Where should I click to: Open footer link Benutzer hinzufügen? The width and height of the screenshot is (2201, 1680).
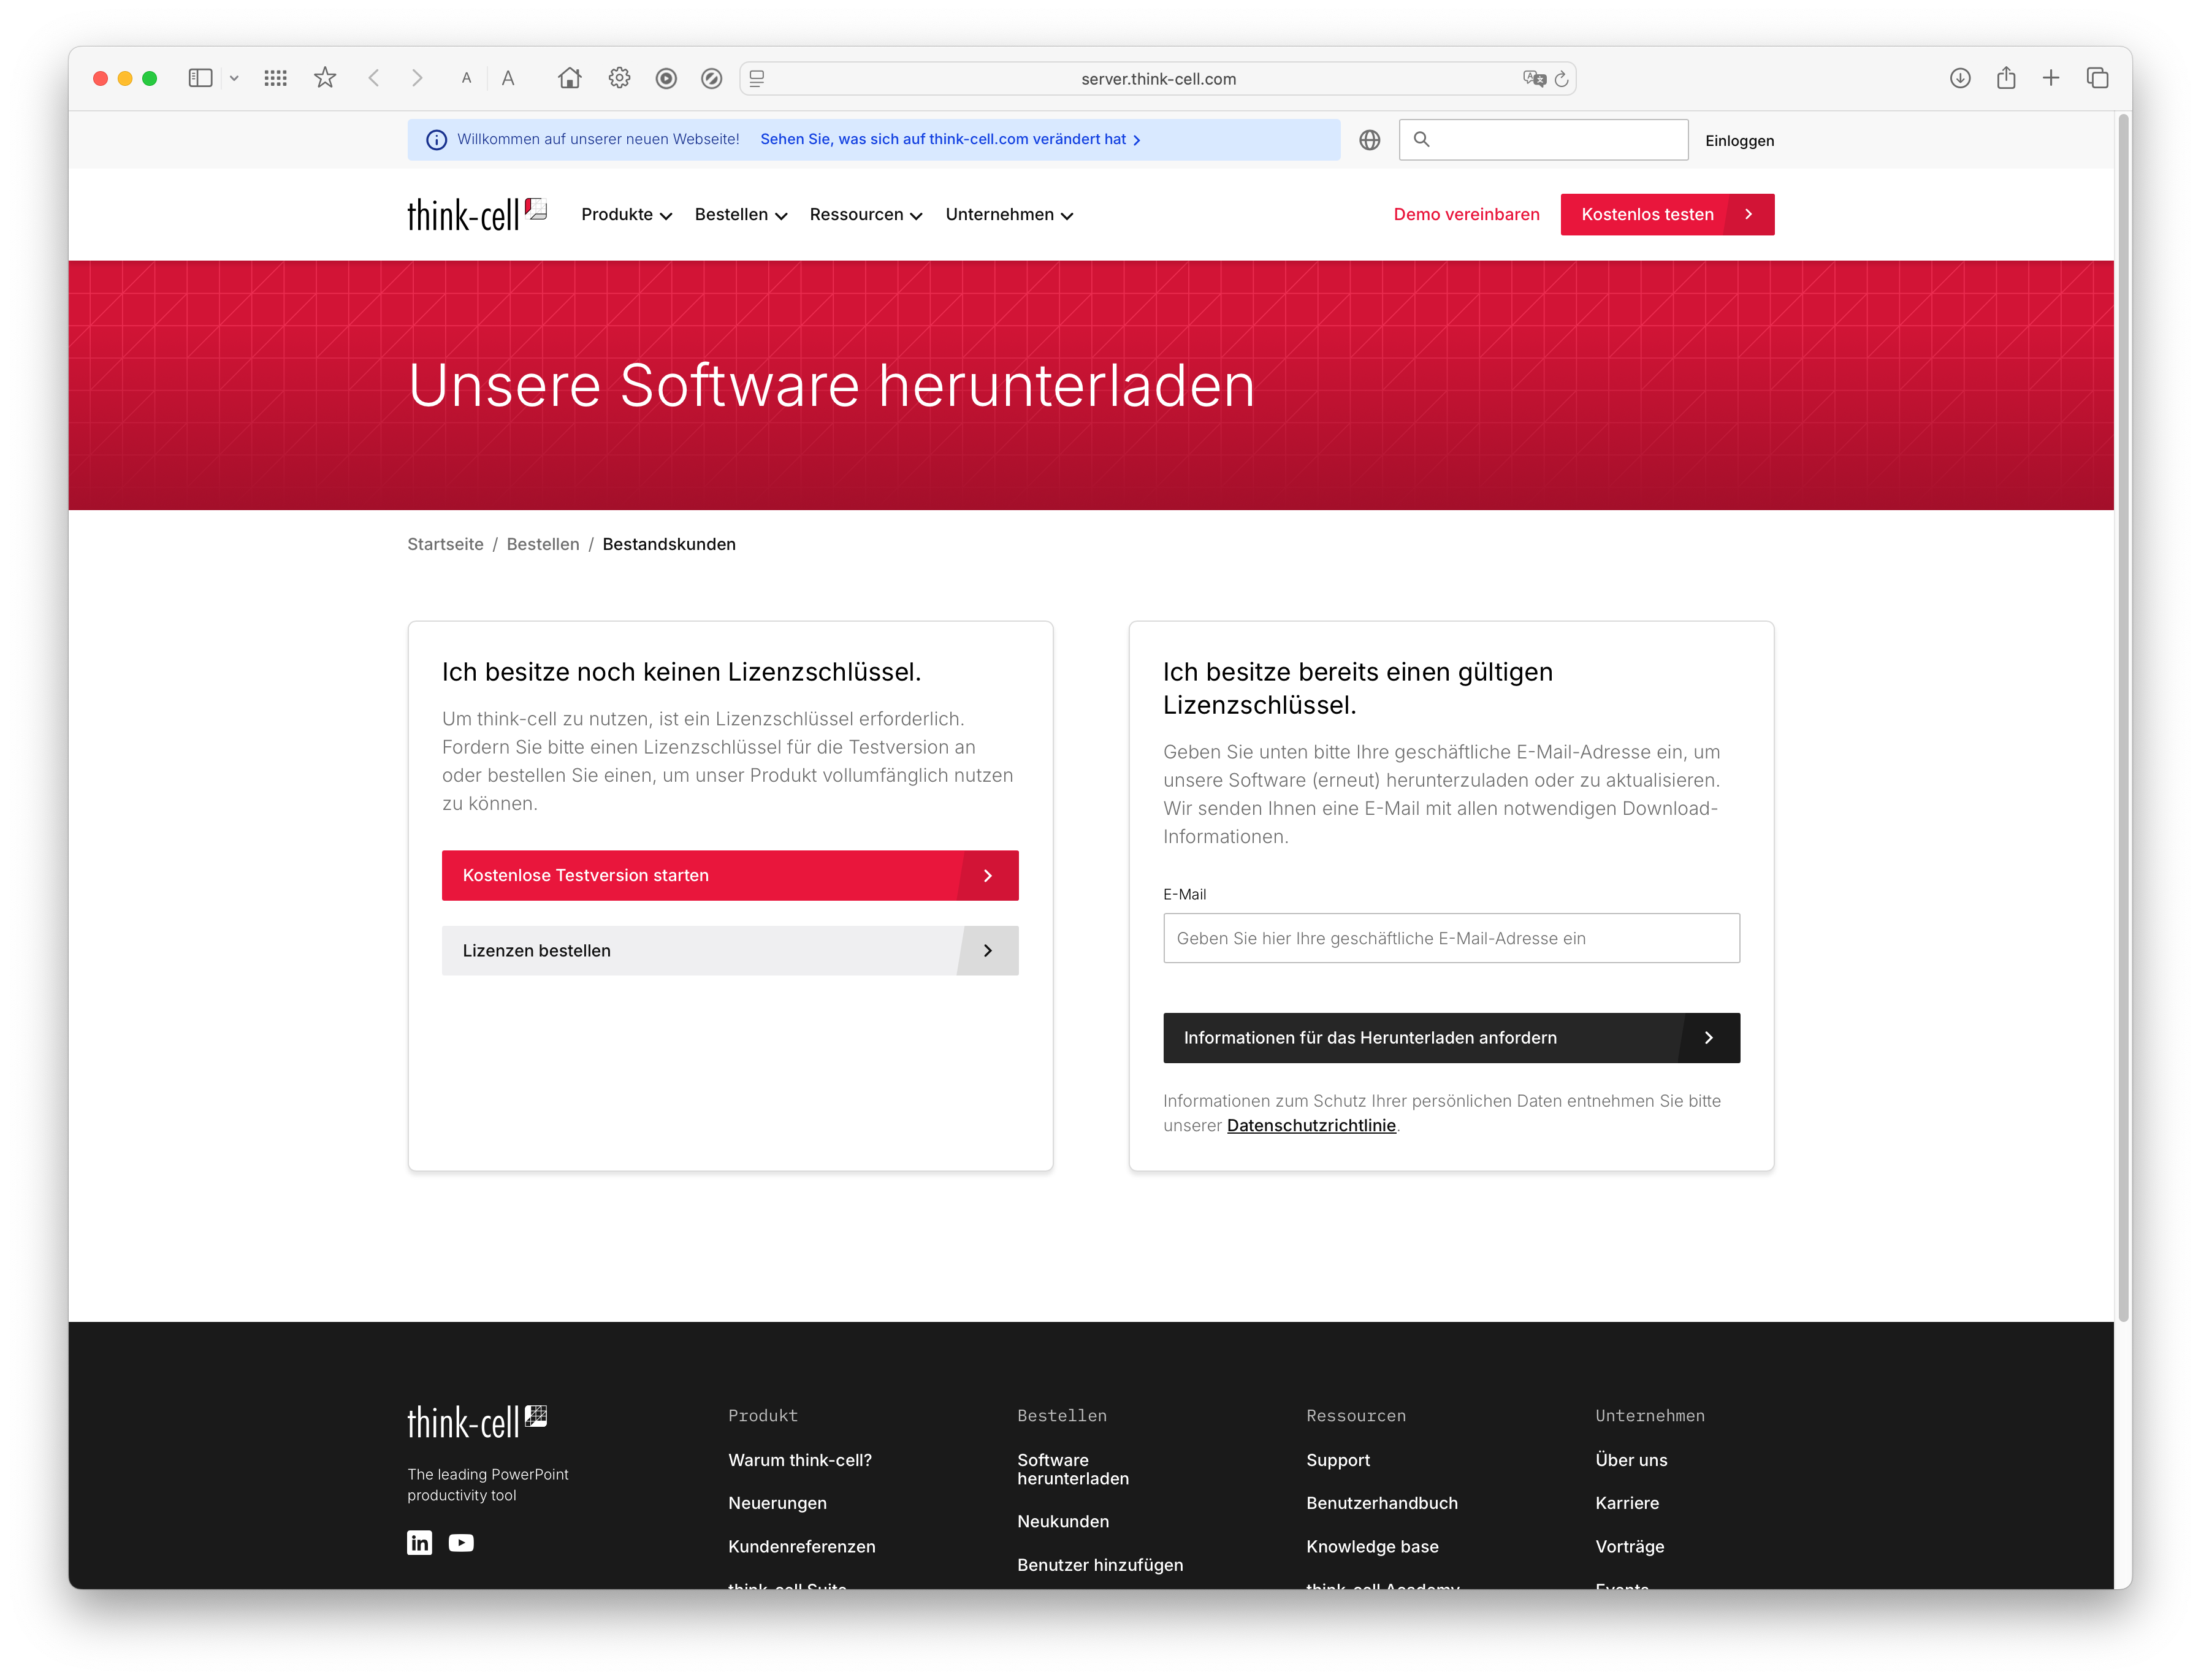pyautogui.click(x=1100, y=1565)
